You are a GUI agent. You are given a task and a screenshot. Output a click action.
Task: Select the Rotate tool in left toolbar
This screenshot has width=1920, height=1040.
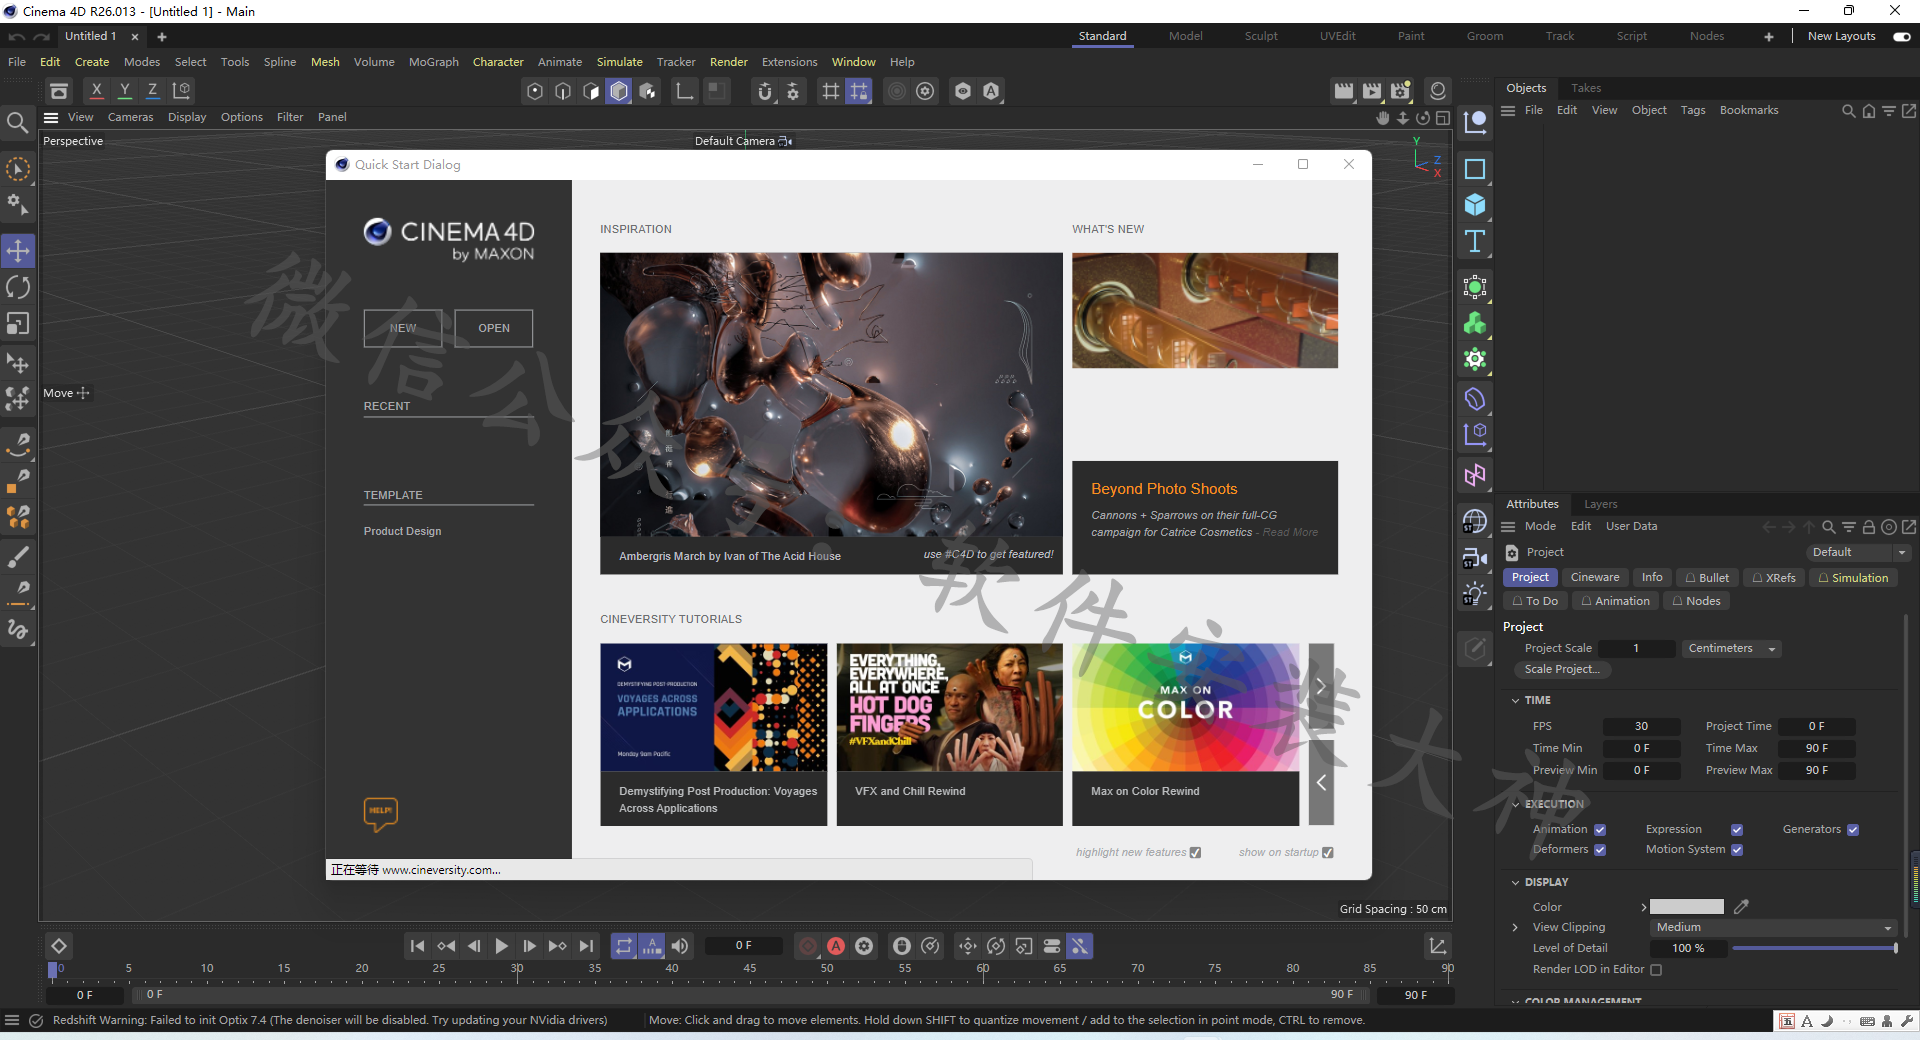[x=18, y=287]
